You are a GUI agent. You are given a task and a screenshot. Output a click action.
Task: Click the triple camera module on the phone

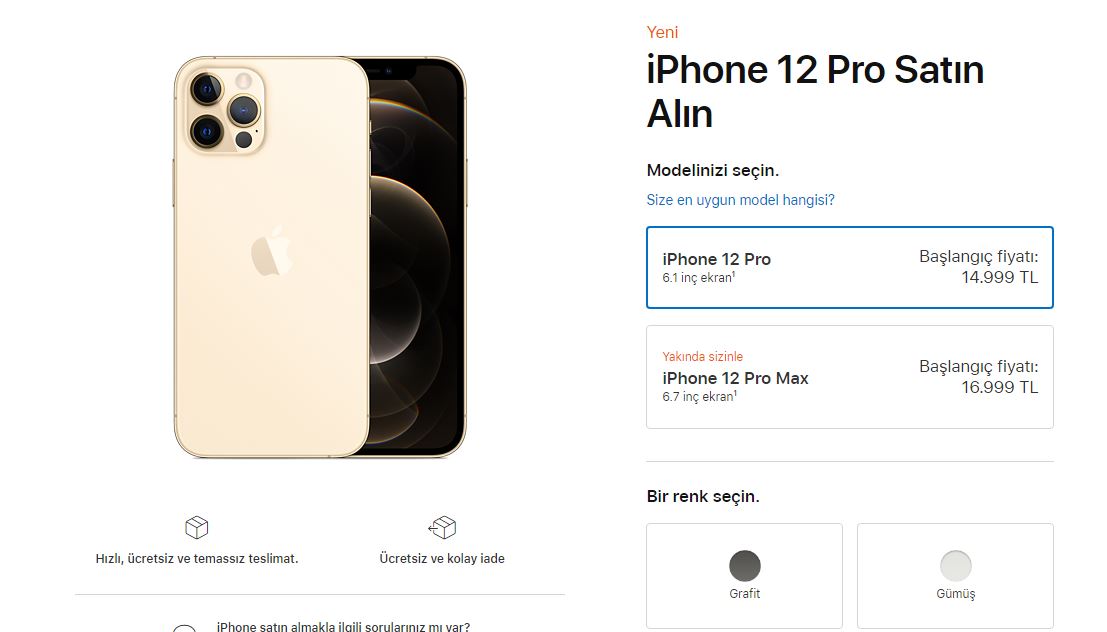point(225,111)
